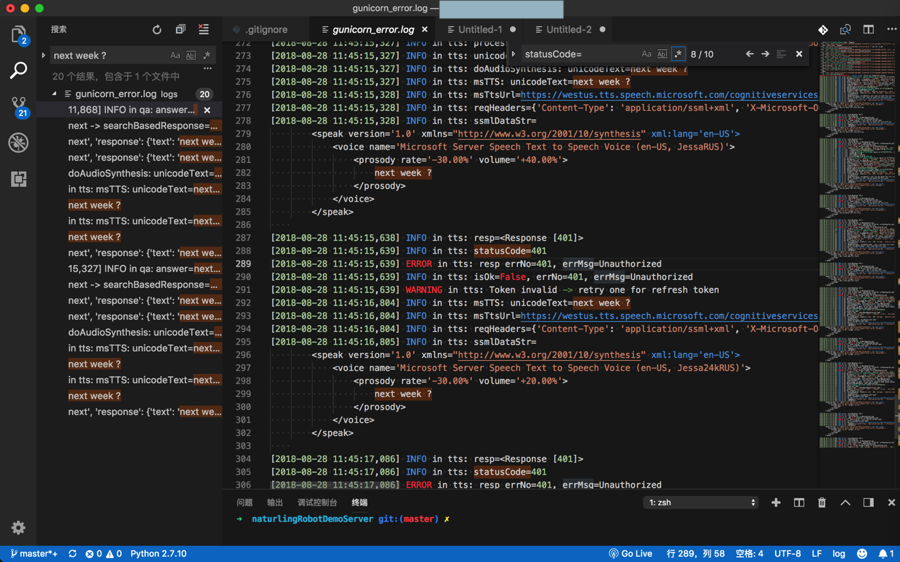Open the terminal selector dropdown '1: zsh'
The height and width of the screenshot is (562, 900).
point(701,503)
